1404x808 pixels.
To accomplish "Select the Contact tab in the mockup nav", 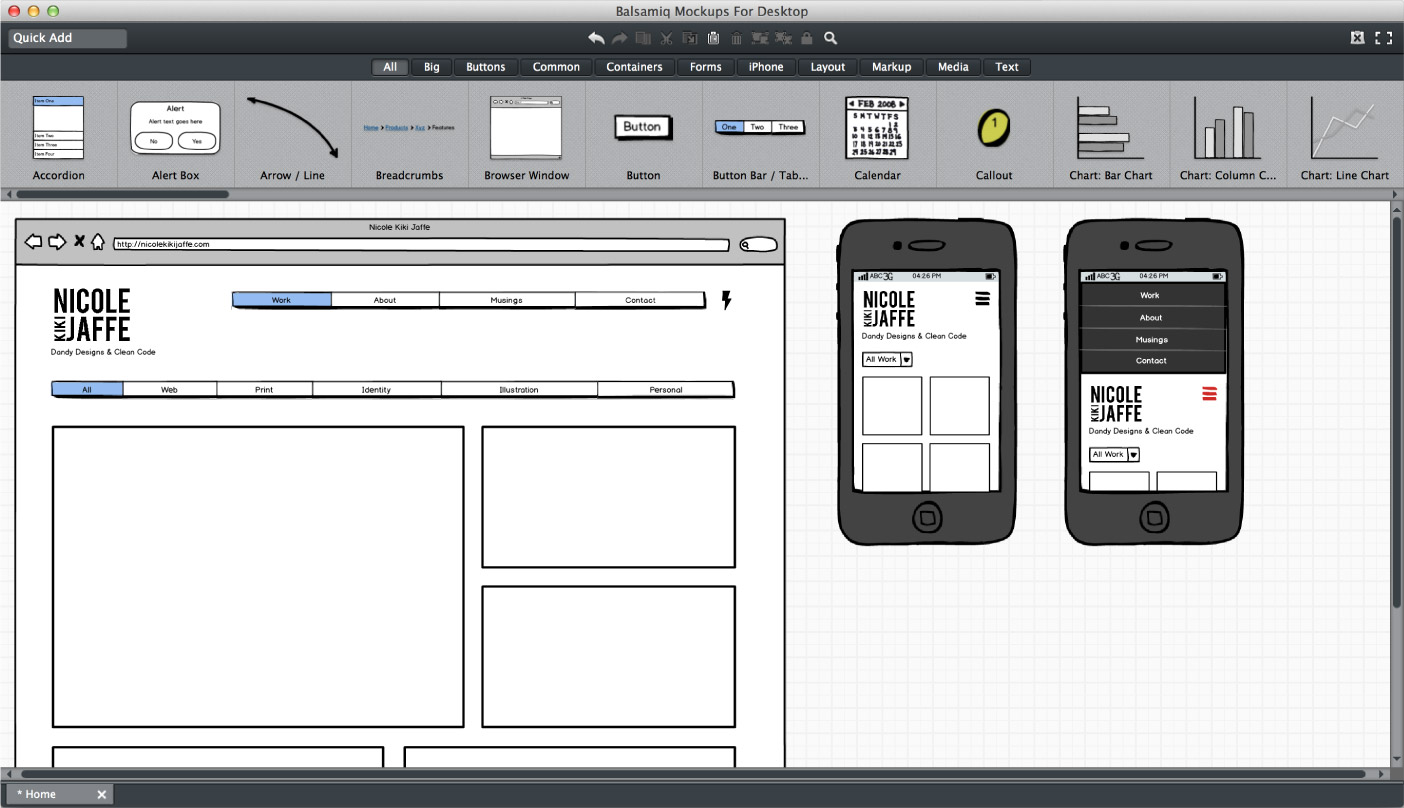I will tap(640, 300).
